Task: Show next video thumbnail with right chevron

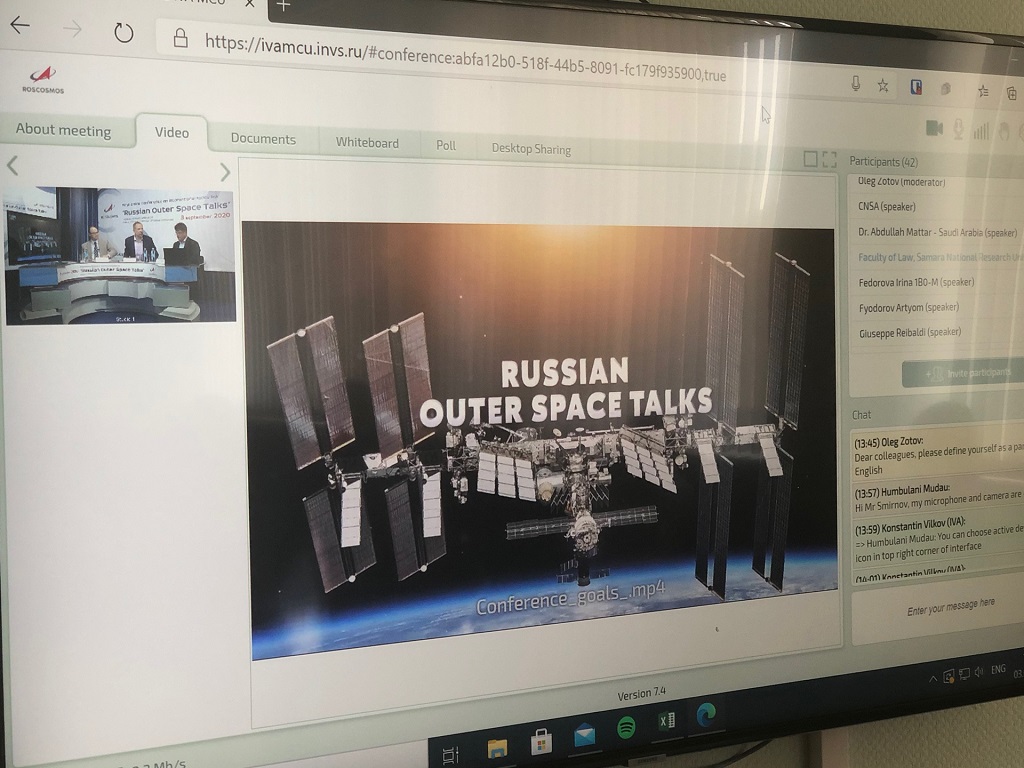Action: point(225,172)
